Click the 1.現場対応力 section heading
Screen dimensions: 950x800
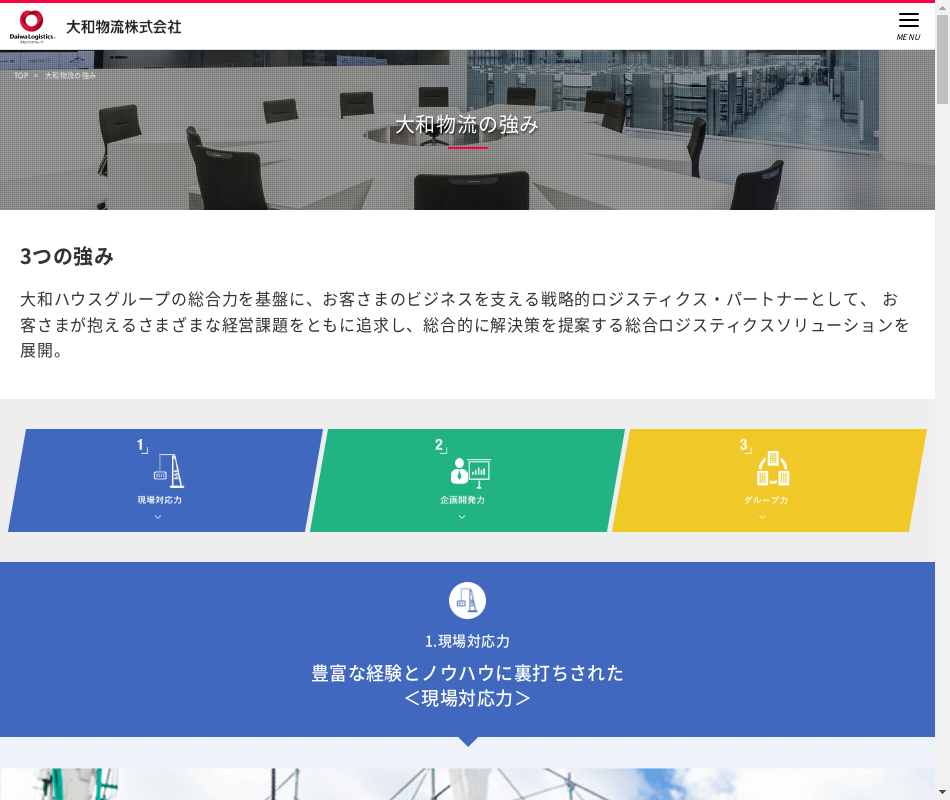467,641
